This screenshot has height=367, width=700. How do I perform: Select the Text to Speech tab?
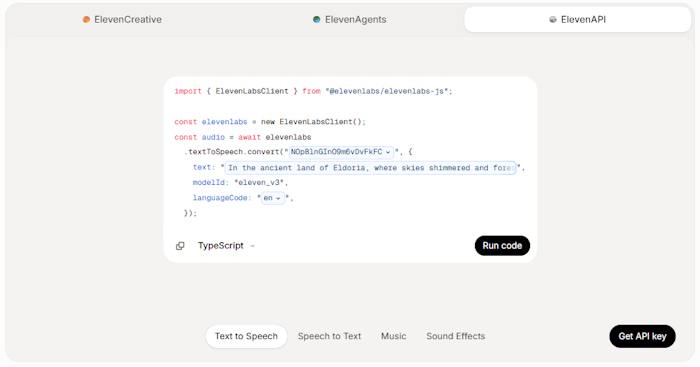coord(246,336)
